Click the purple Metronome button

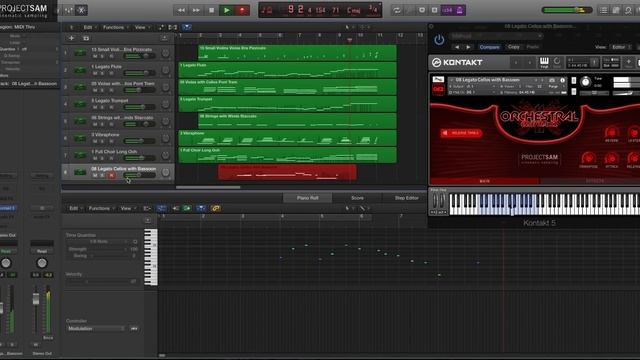[x=460, y=10]
